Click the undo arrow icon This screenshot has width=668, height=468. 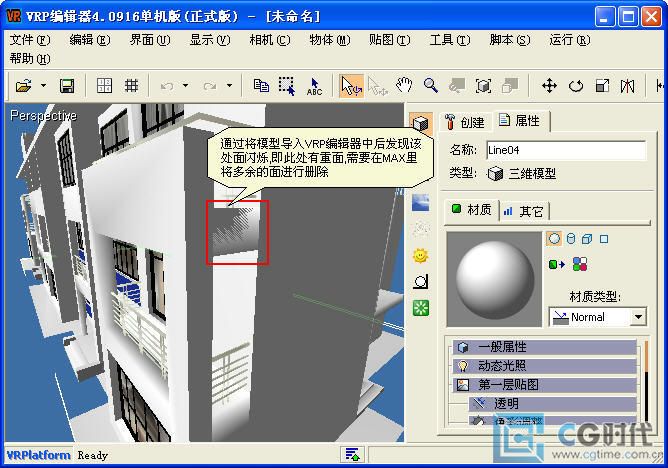tap(167, 86)
